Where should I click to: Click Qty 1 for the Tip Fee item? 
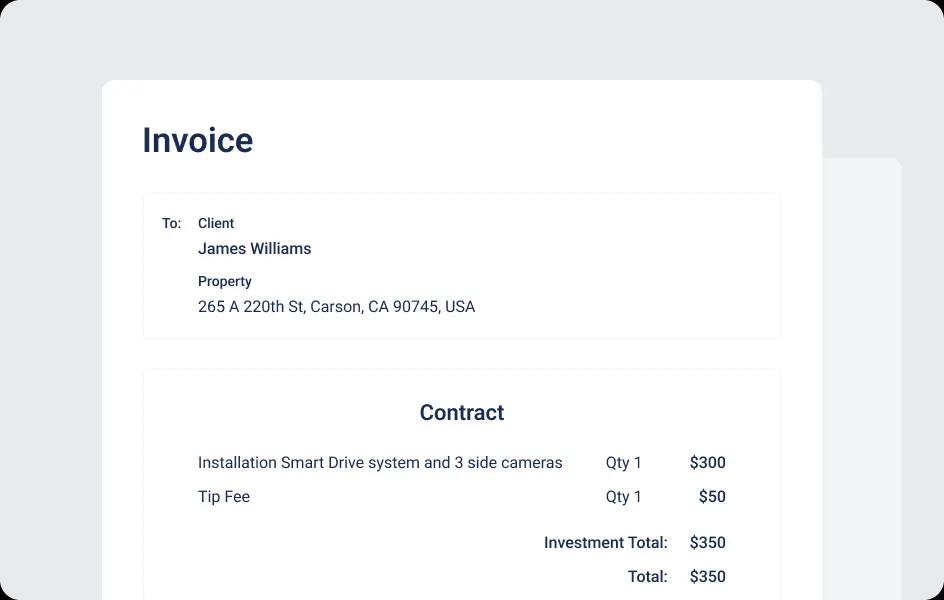tap(624, 496)
